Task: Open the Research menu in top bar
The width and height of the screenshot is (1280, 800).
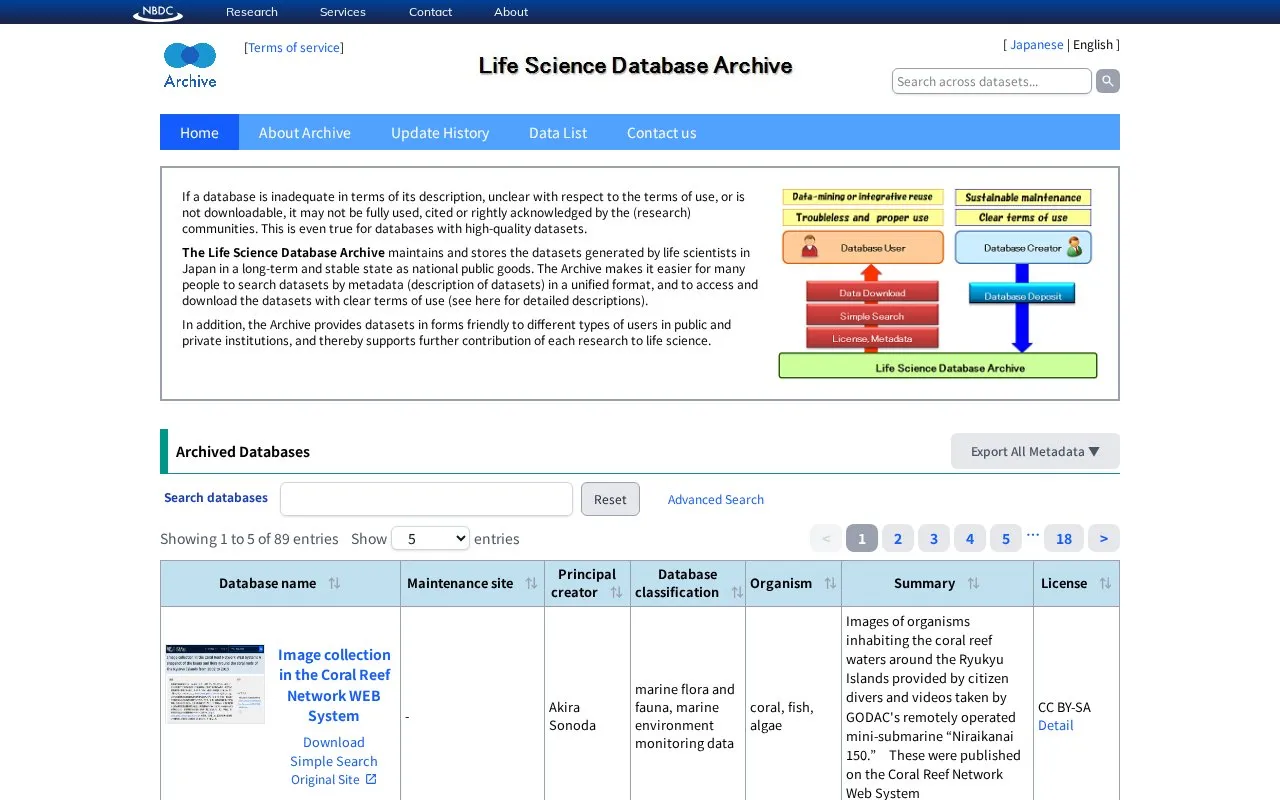Action: [252, 12]
